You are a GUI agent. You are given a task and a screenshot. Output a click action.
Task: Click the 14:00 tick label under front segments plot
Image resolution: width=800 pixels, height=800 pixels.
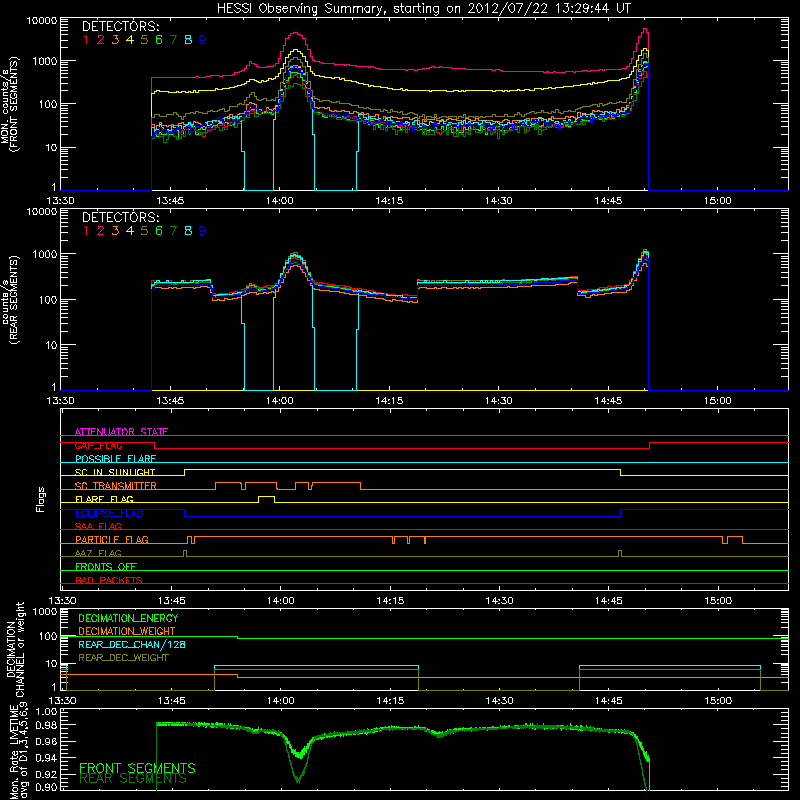(x=280, y=201)
